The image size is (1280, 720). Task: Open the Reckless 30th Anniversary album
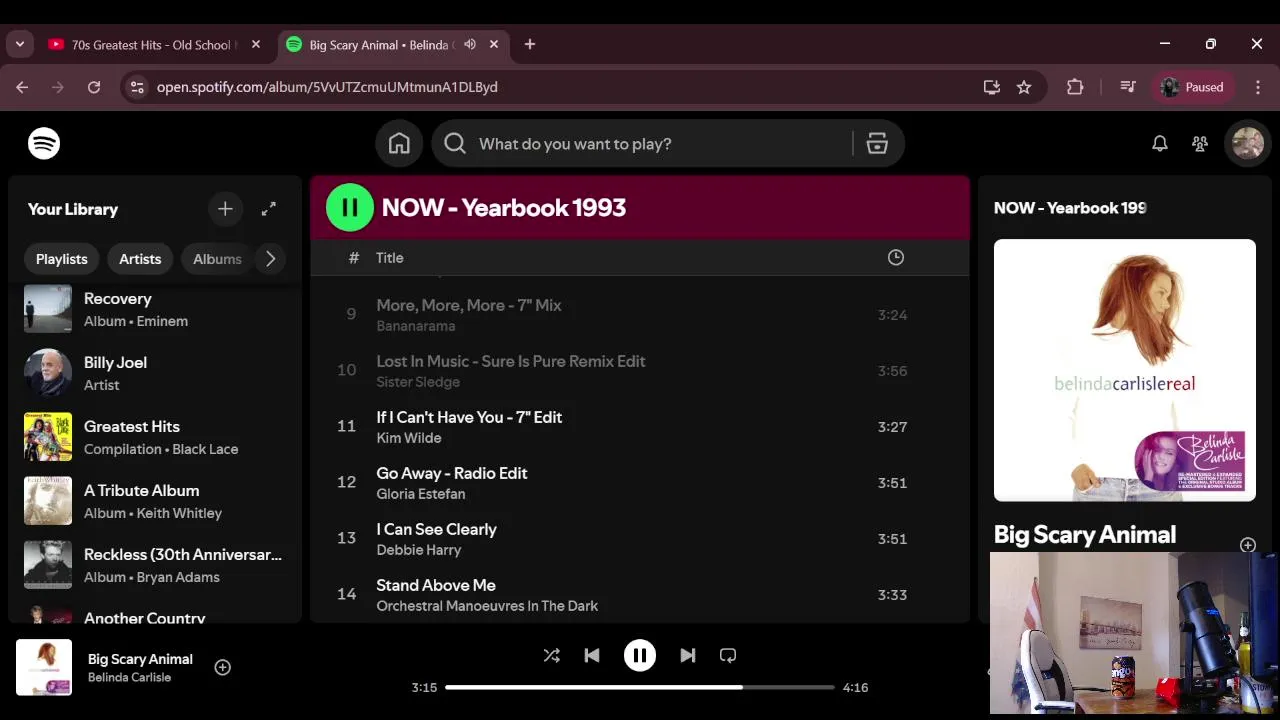pos(156,565)
